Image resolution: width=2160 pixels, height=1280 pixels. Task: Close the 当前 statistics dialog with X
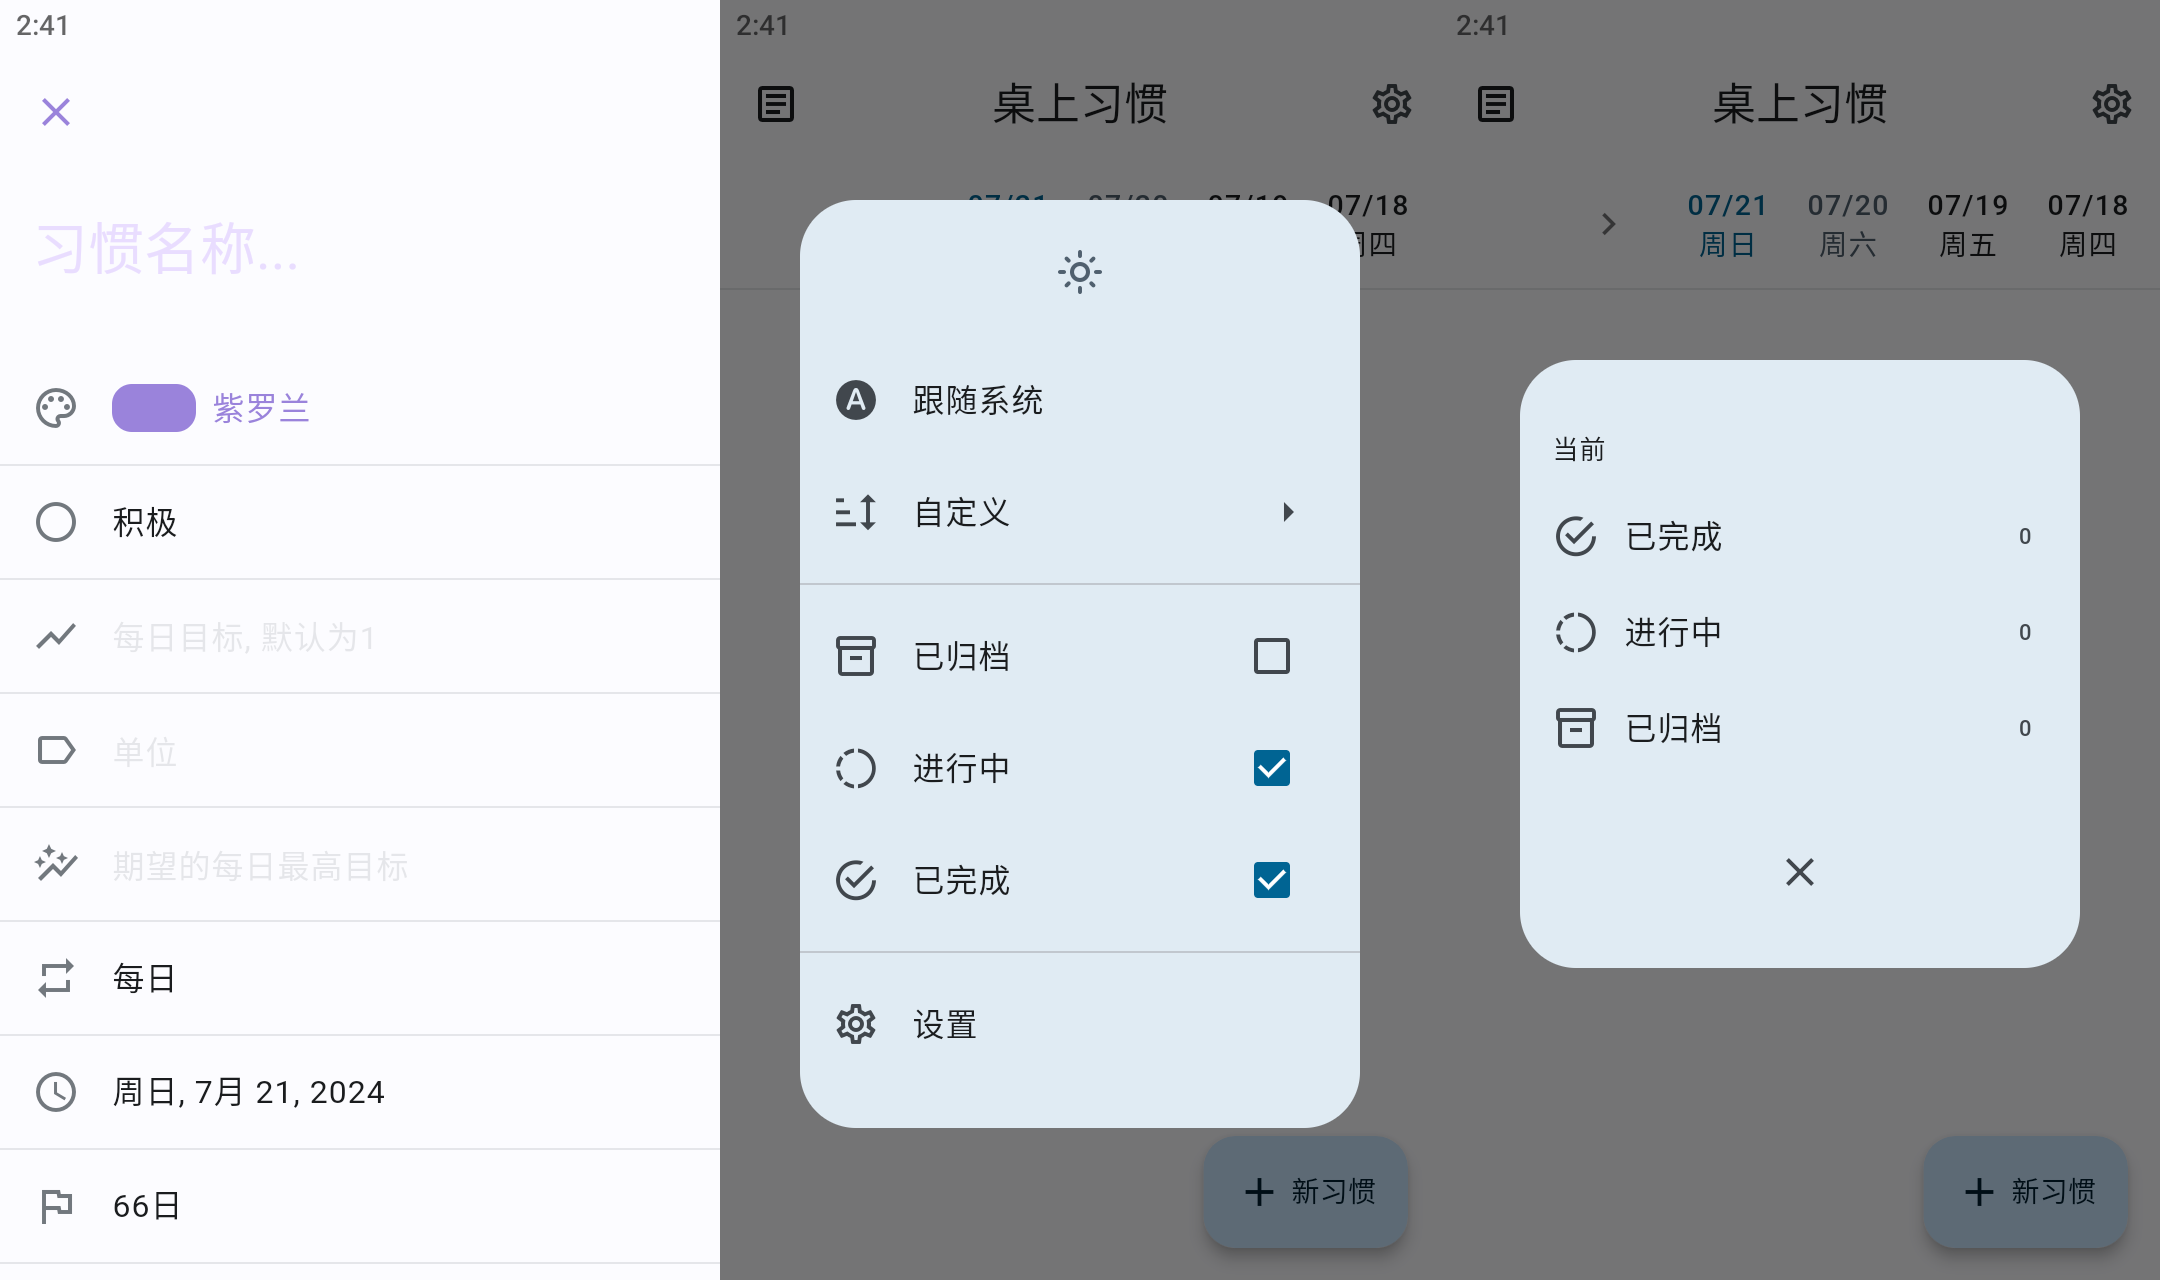click(1800, 872)
